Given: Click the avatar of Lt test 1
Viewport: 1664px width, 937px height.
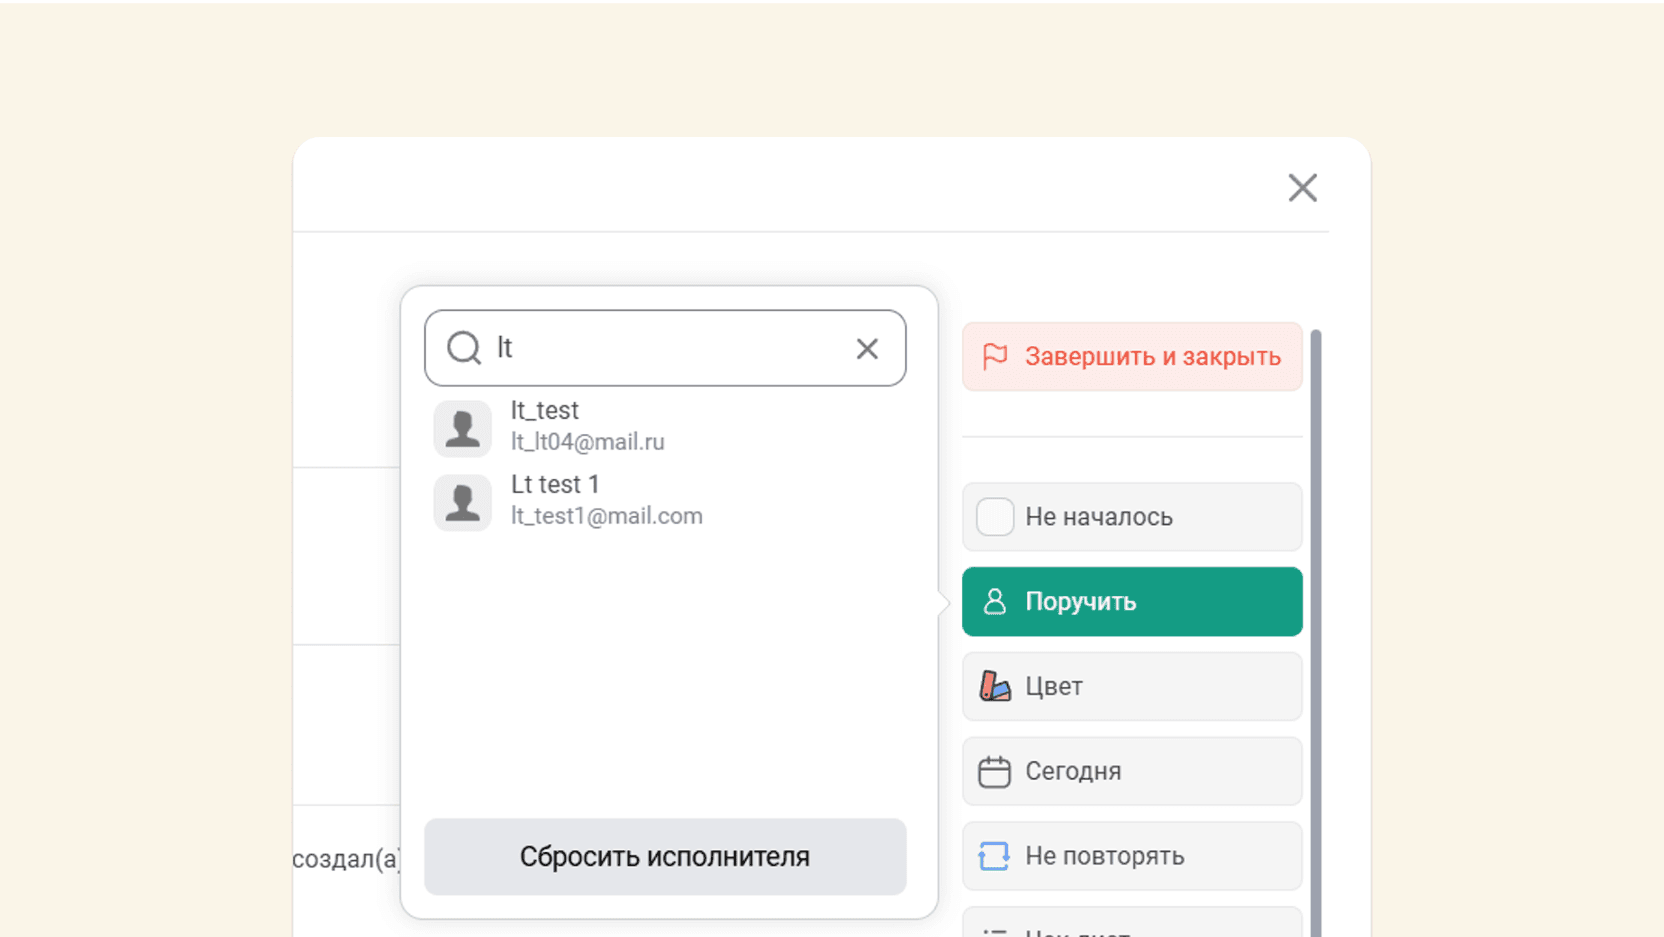Looking at the screenshot, I should [462, 502].
